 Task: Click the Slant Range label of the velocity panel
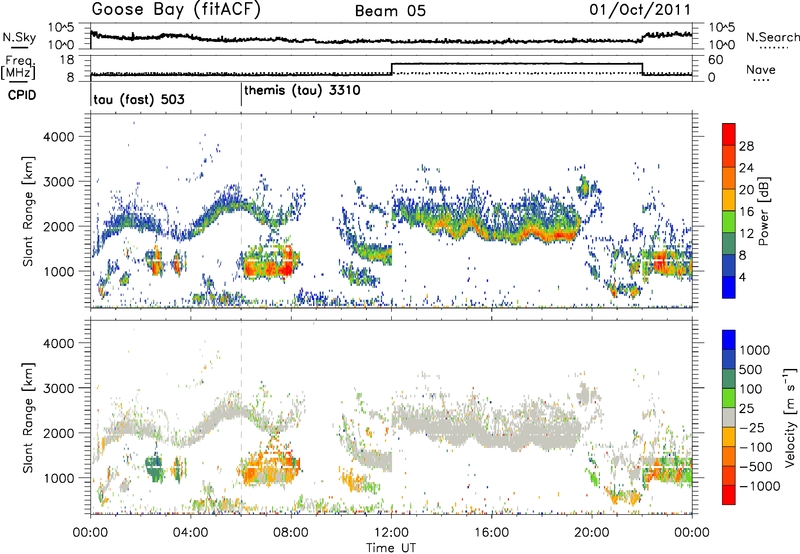coord(28,417)
